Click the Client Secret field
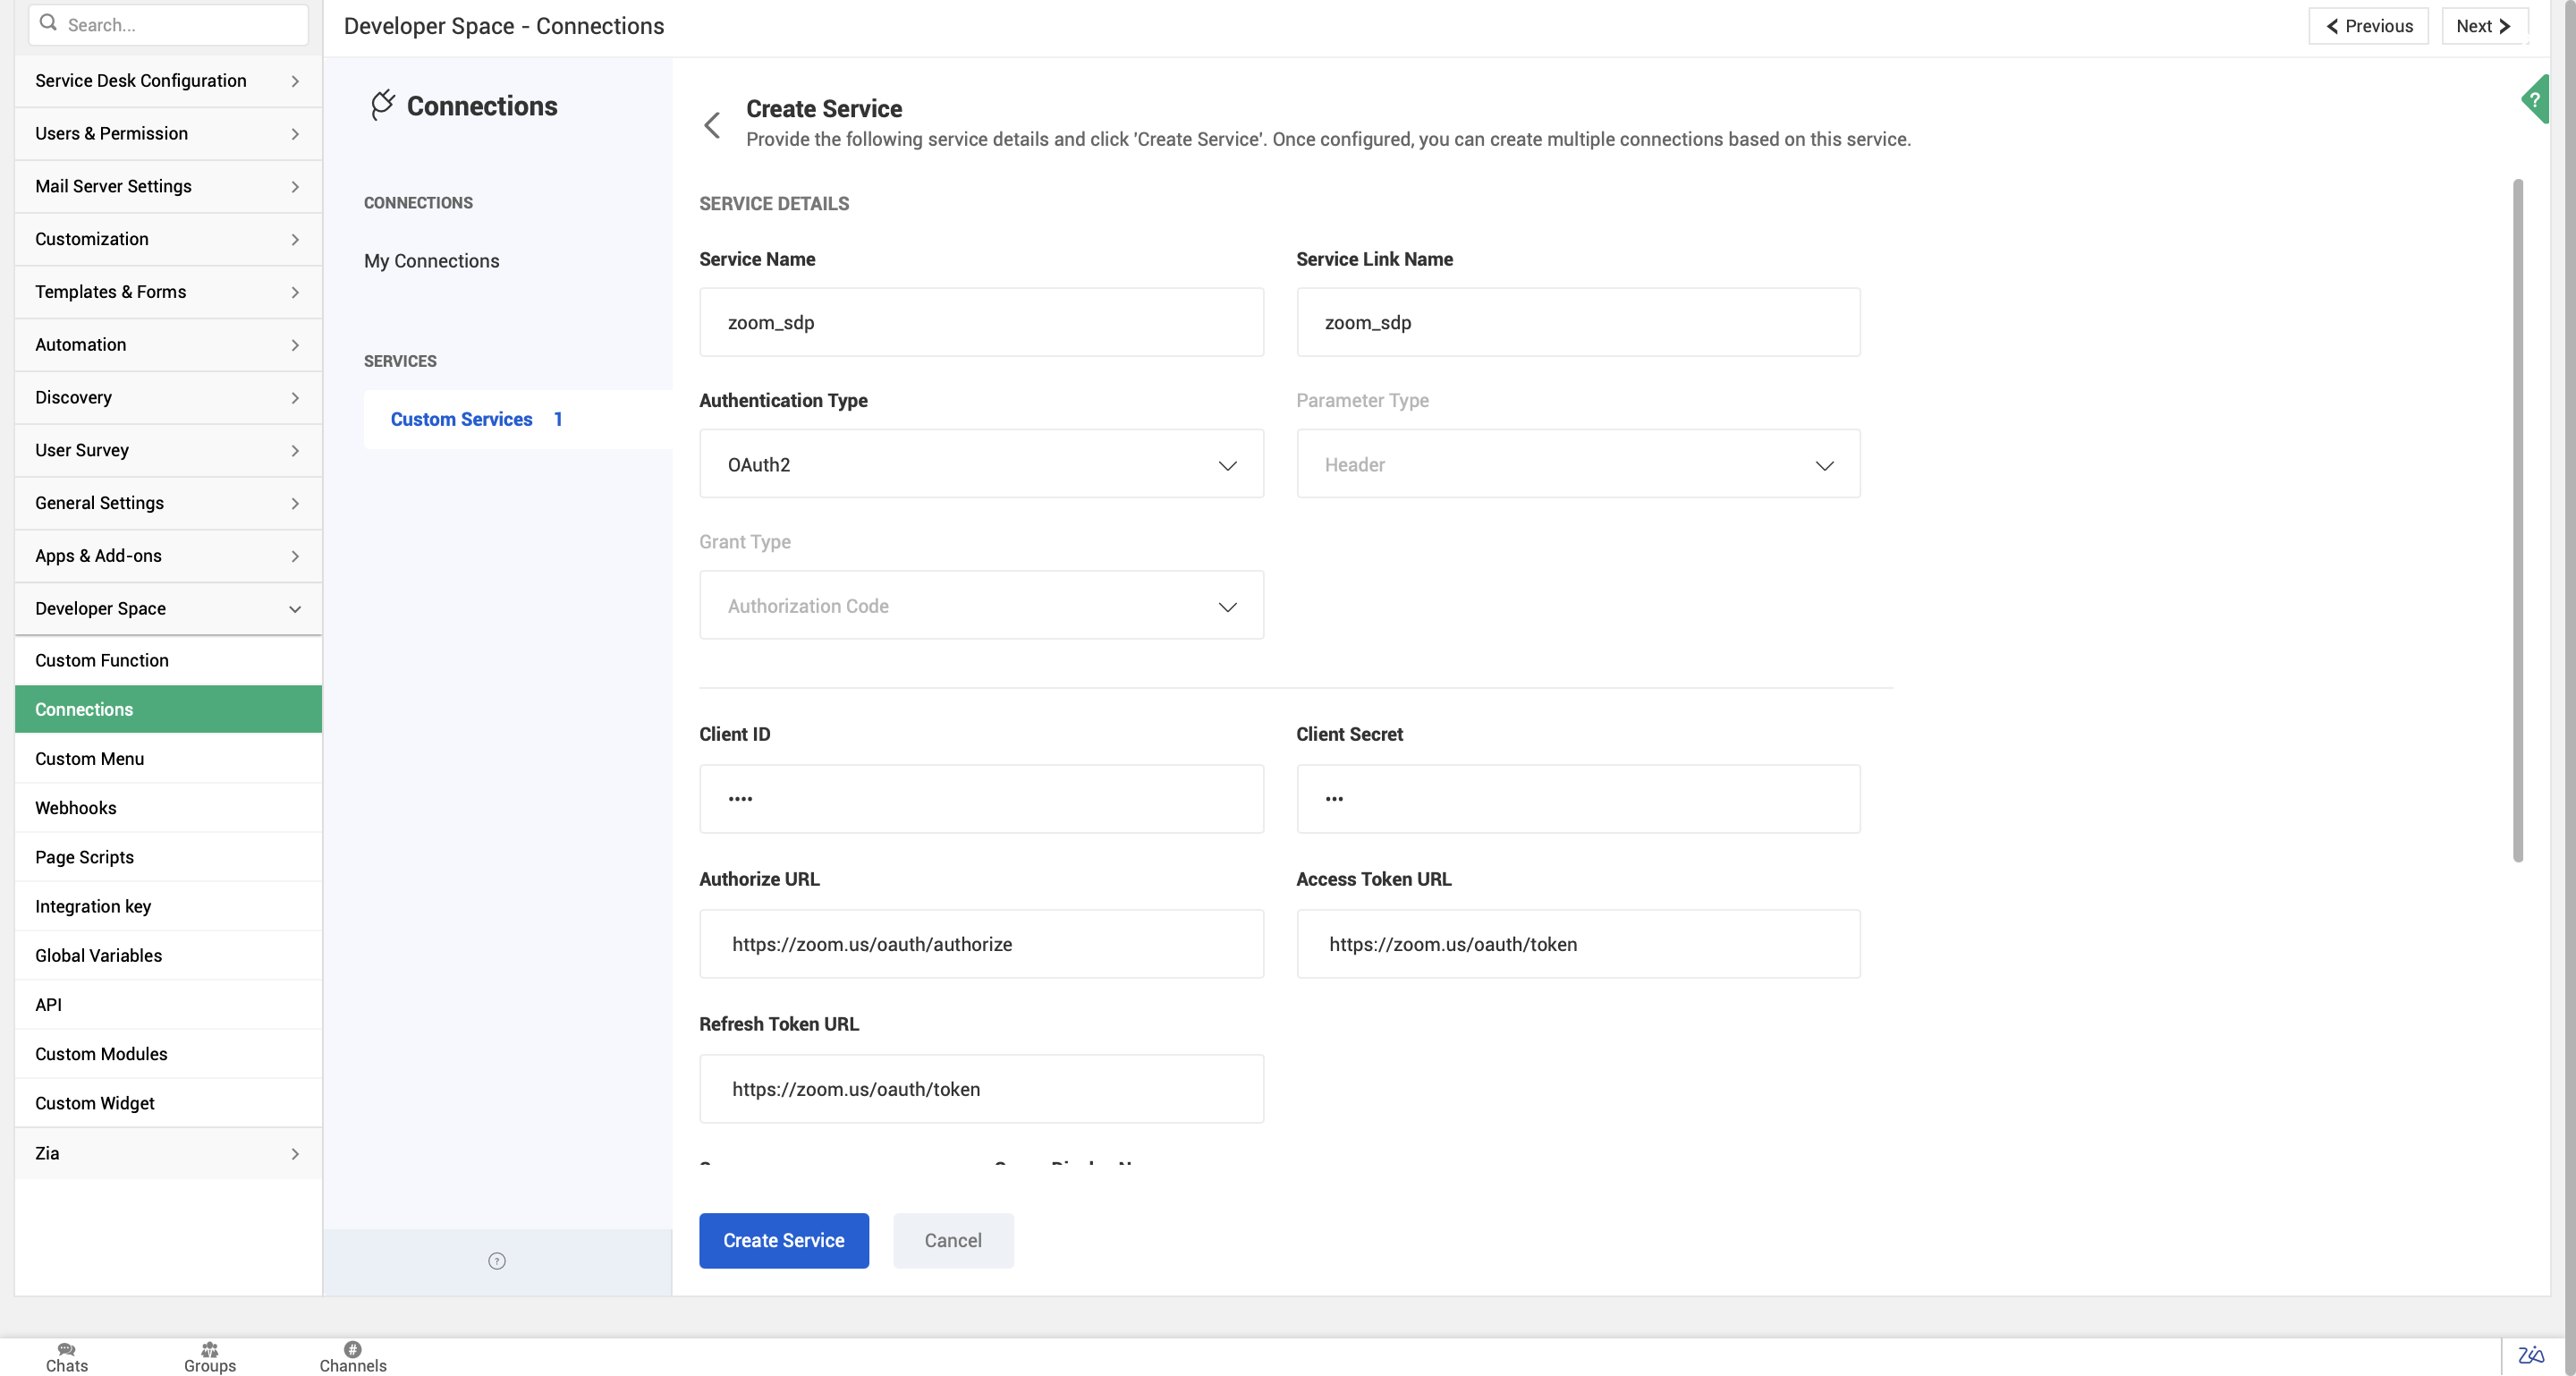 (1578, 798)
